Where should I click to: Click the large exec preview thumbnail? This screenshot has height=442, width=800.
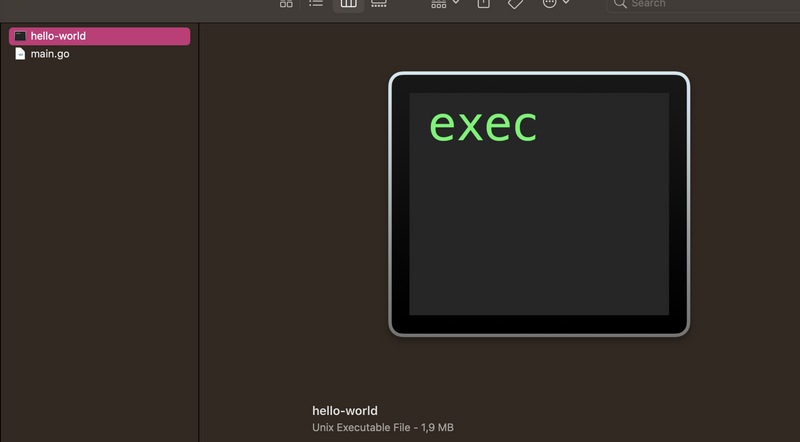pos(538,204)
